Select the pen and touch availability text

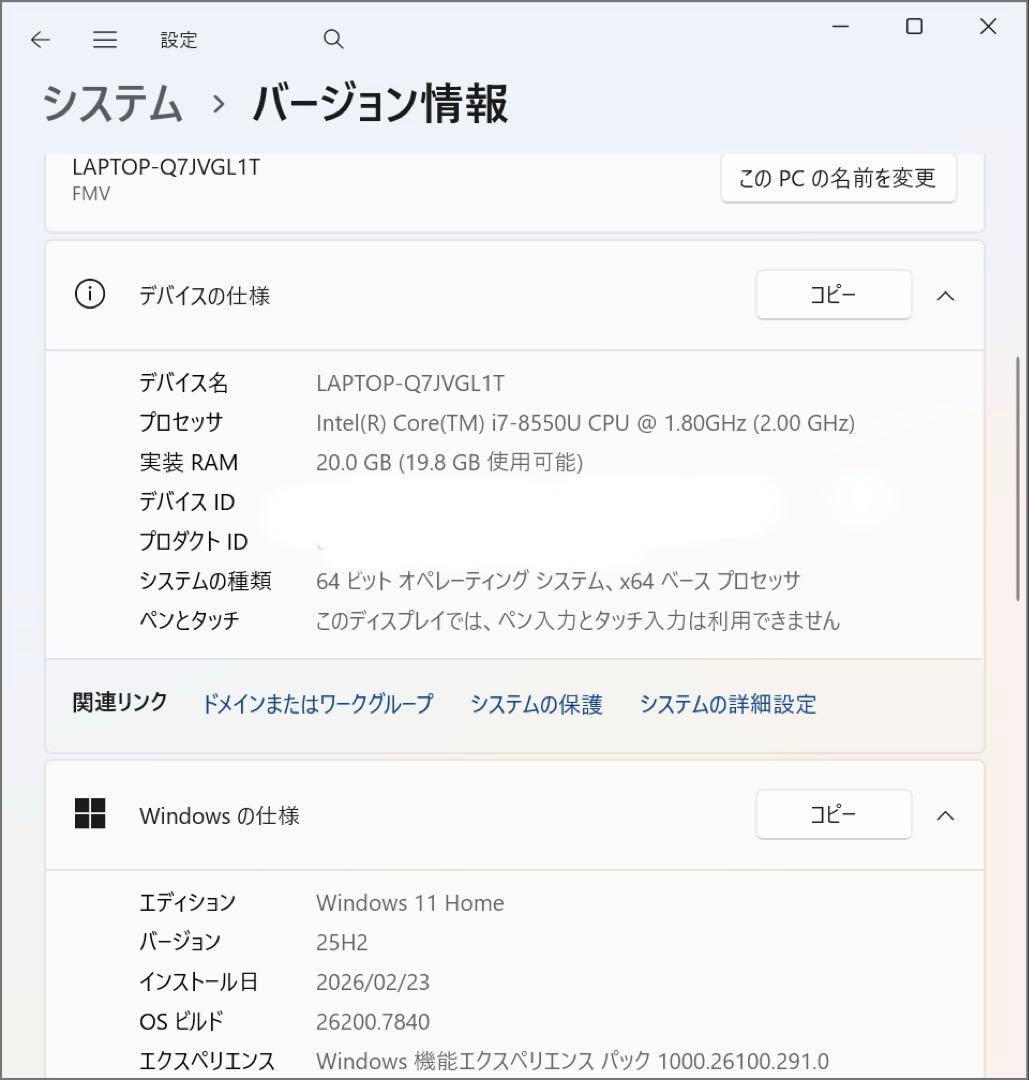578,621
